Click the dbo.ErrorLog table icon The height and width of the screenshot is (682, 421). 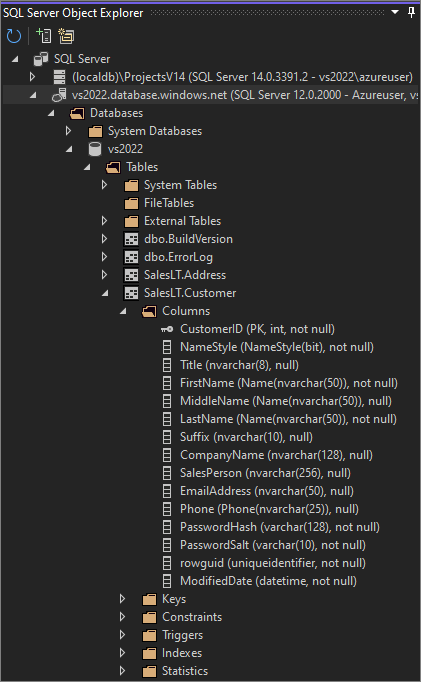(x=131, y=257)
